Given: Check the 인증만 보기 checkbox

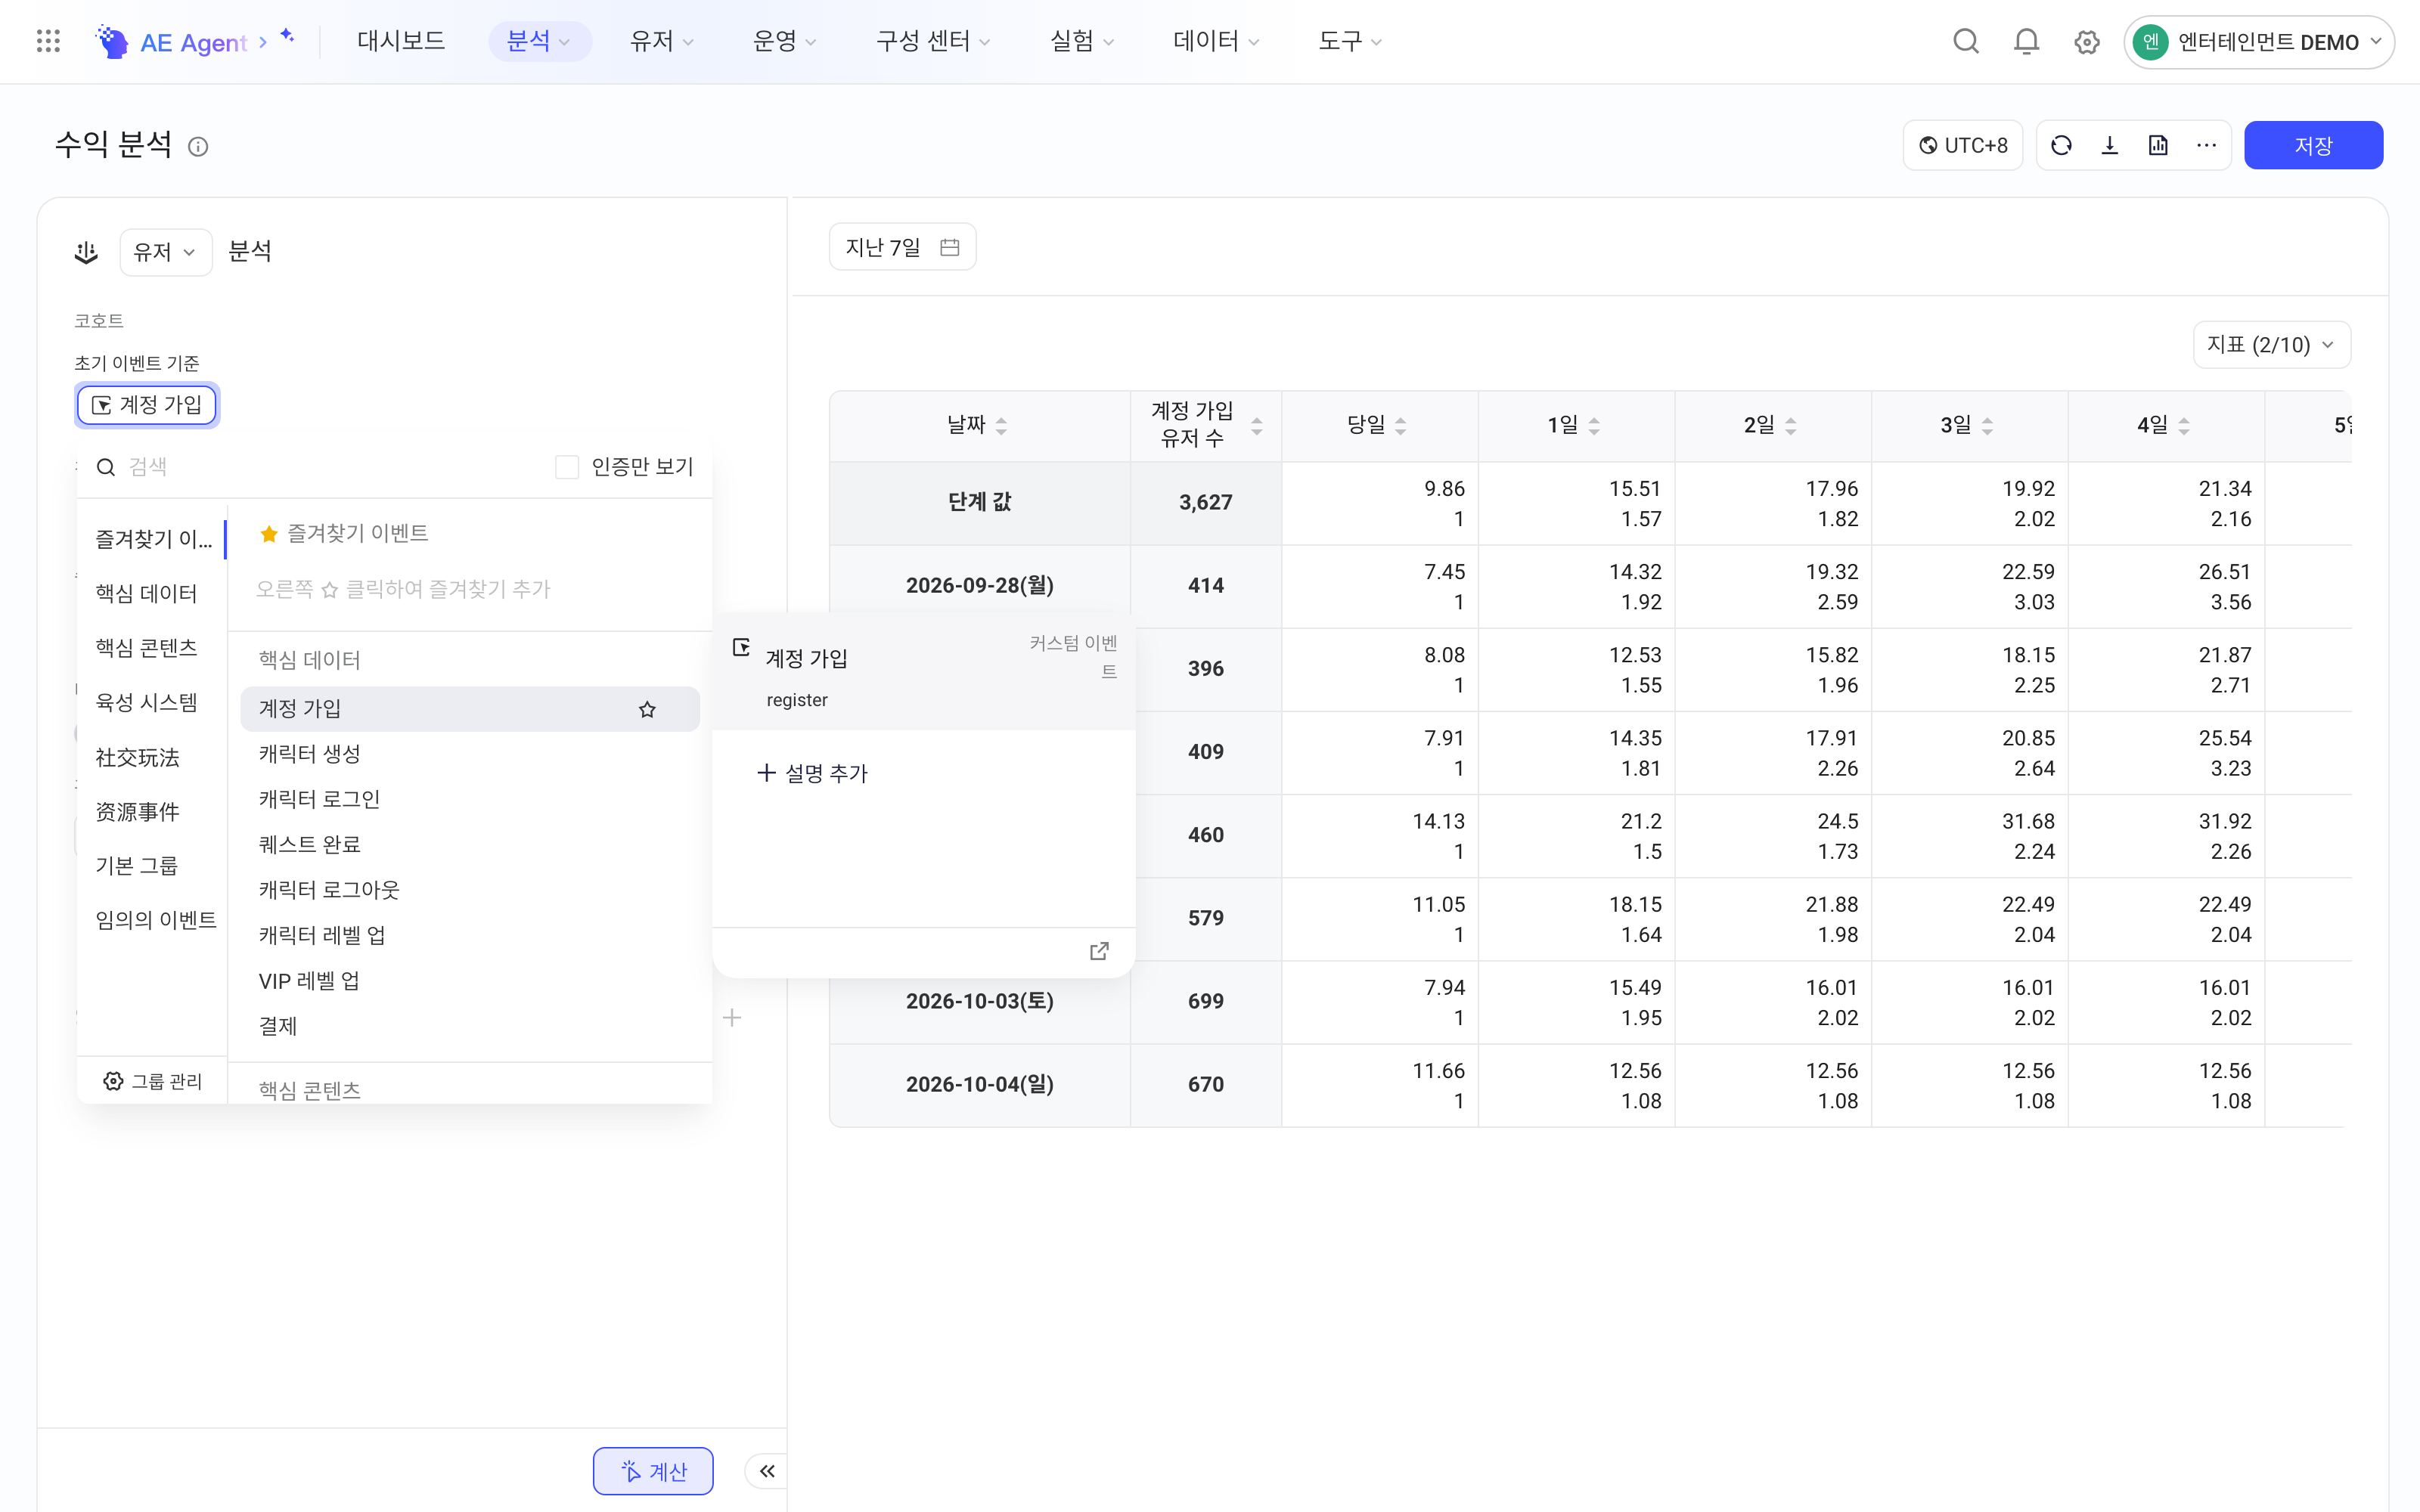Looking at the screenshot, I should click(567, 467).
